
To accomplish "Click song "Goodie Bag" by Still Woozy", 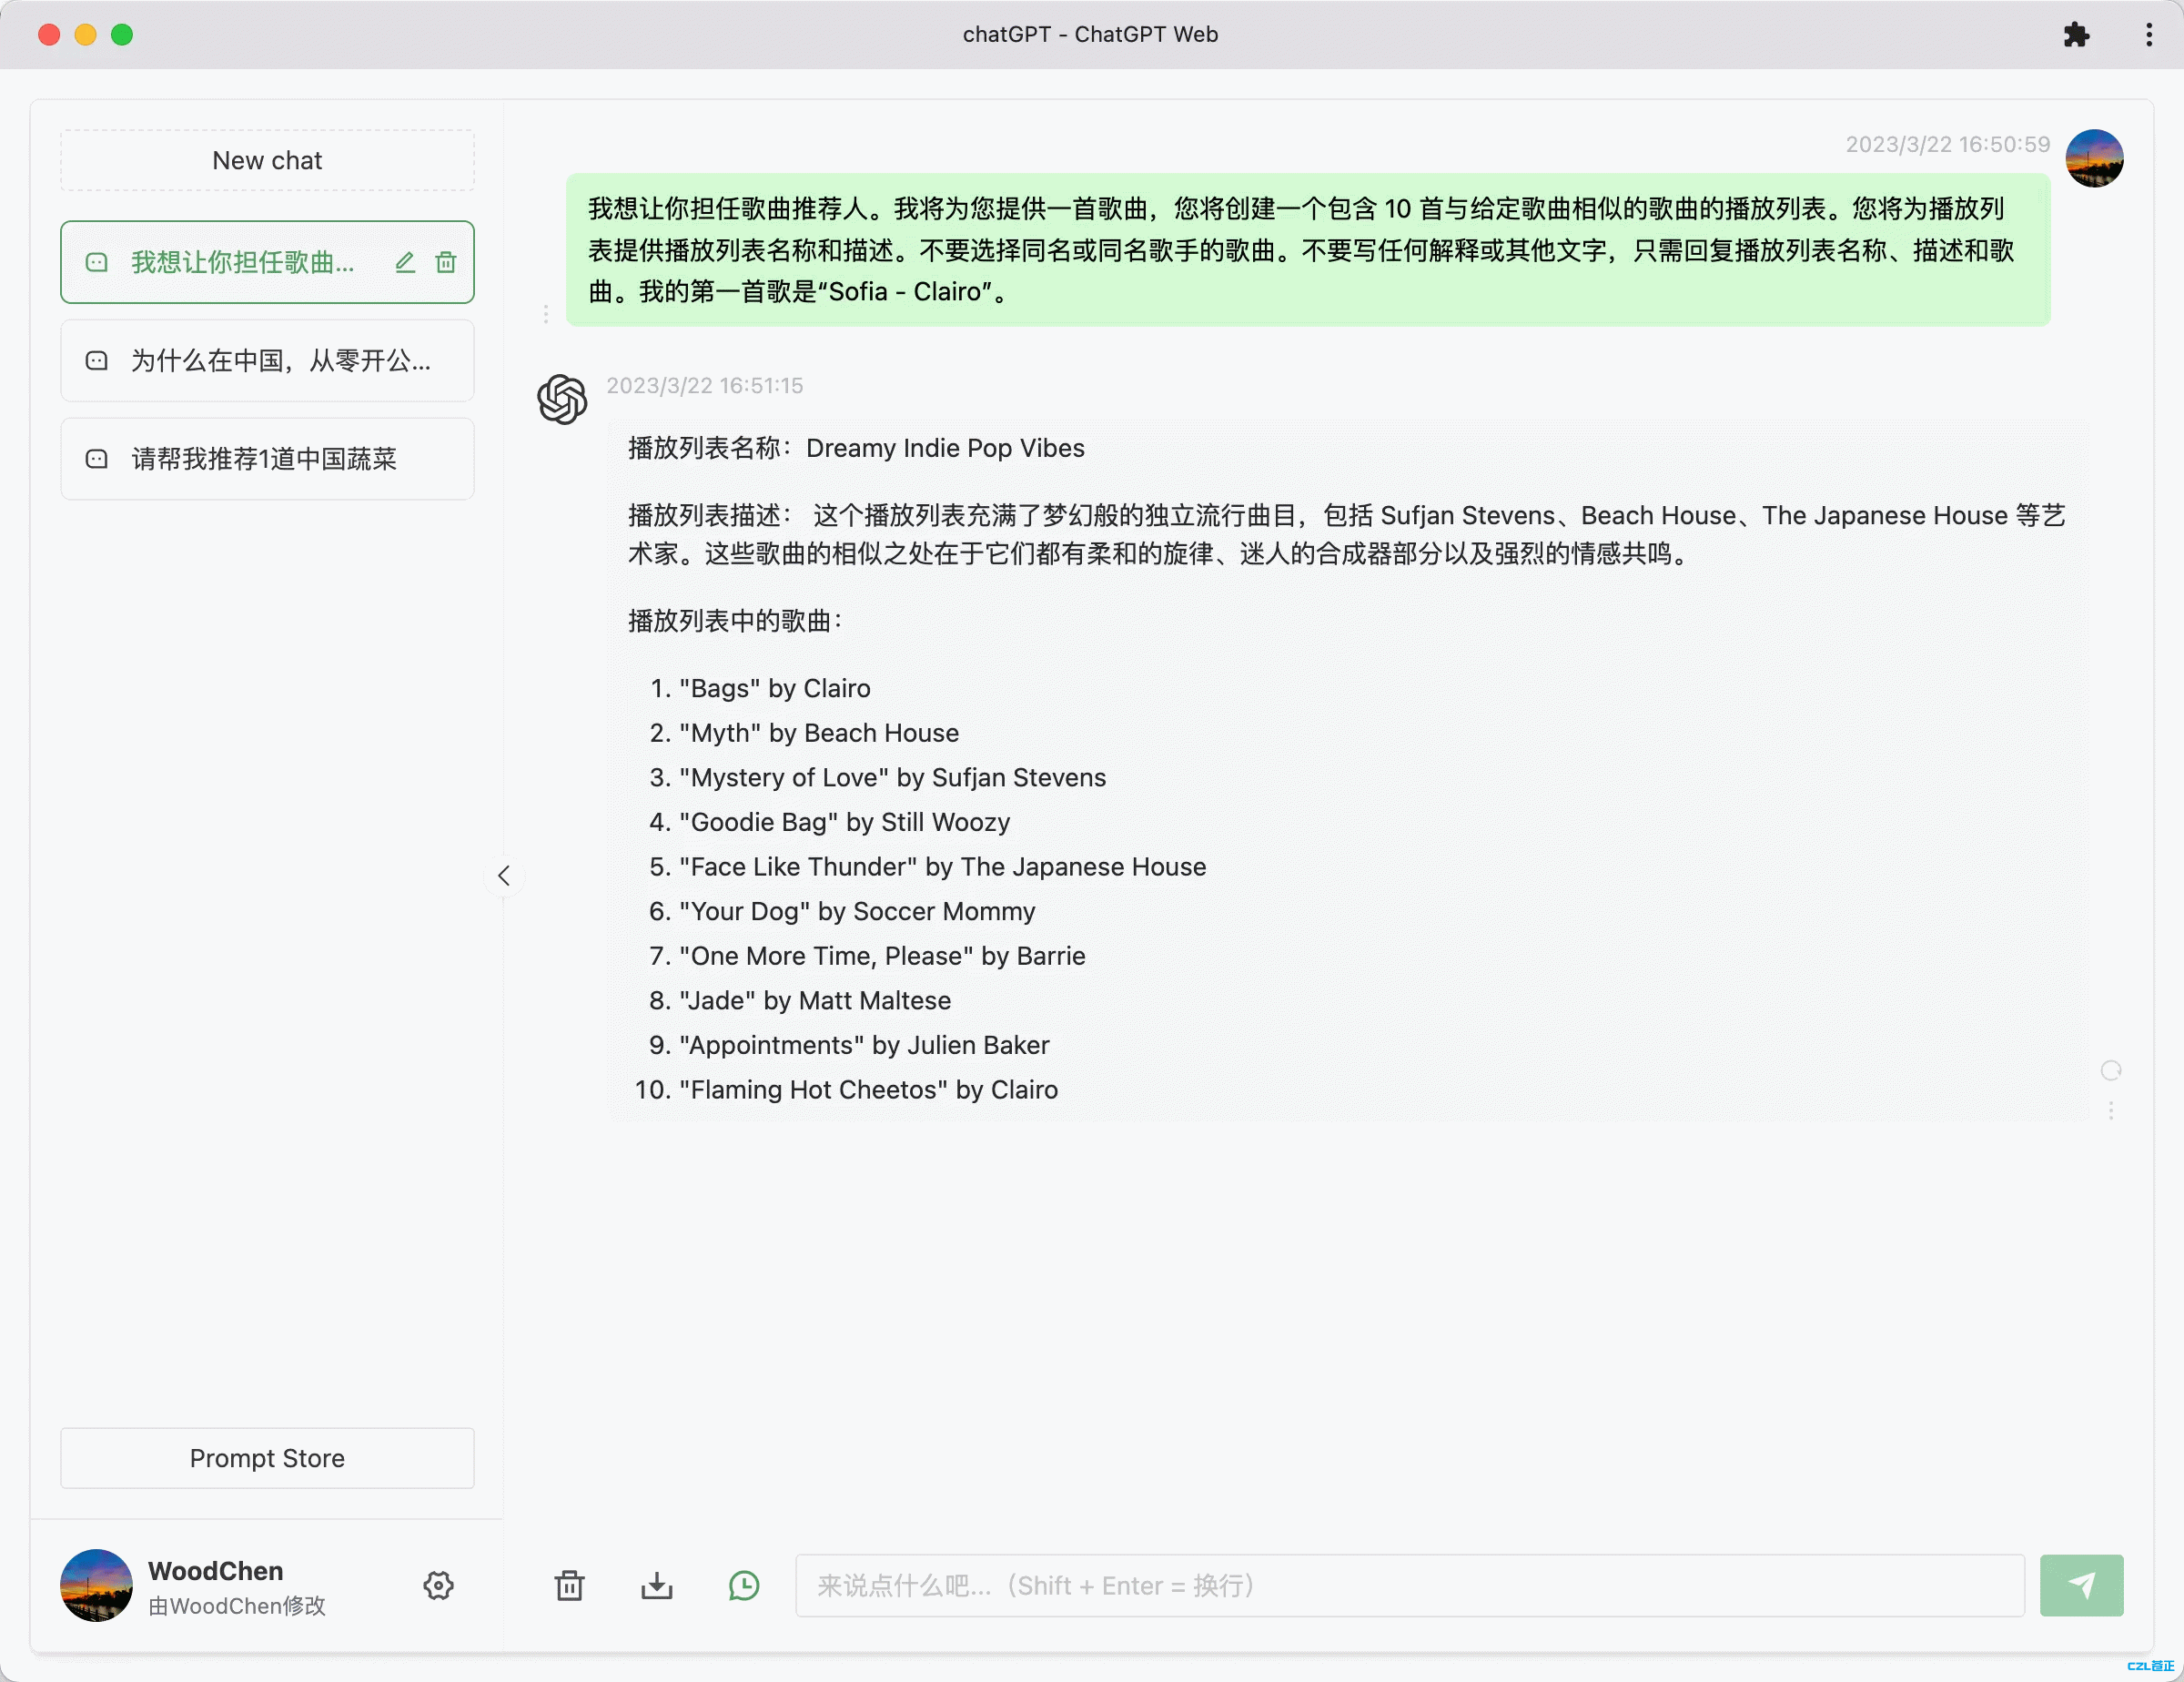I will (845, 822).
